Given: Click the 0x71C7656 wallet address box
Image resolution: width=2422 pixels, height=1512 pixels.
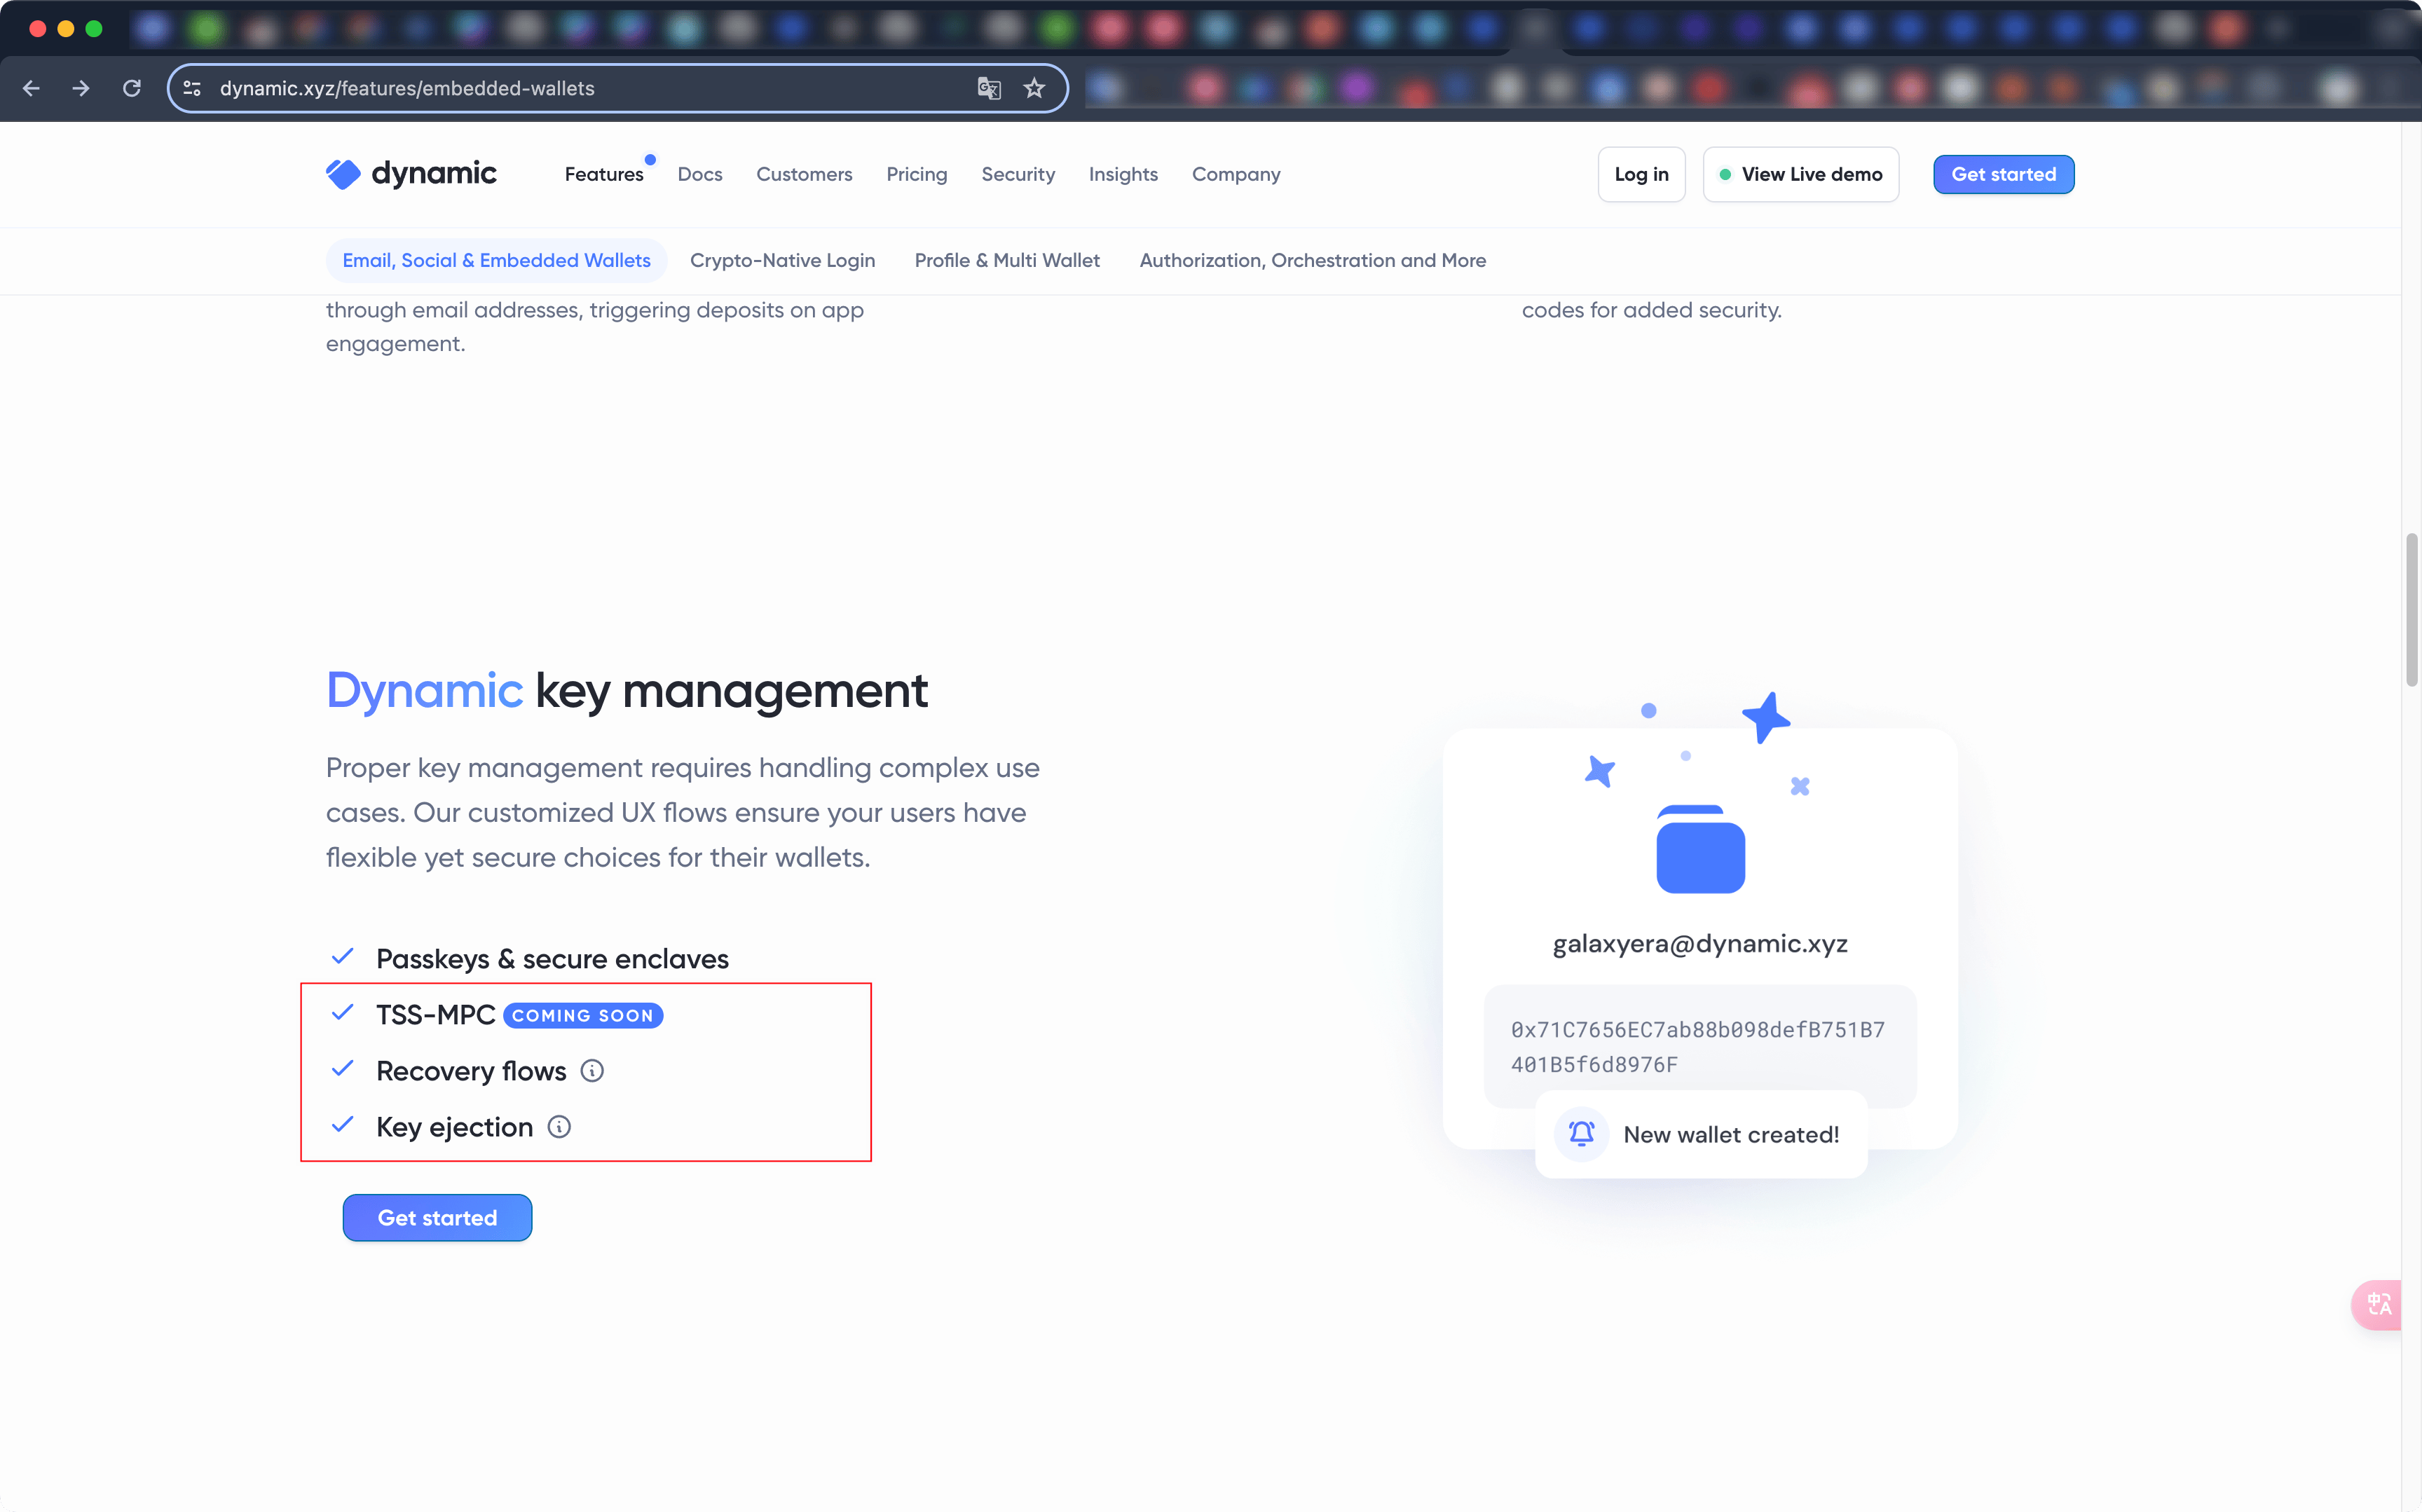Looking at the screenshot, I should click(1700, 1046).
